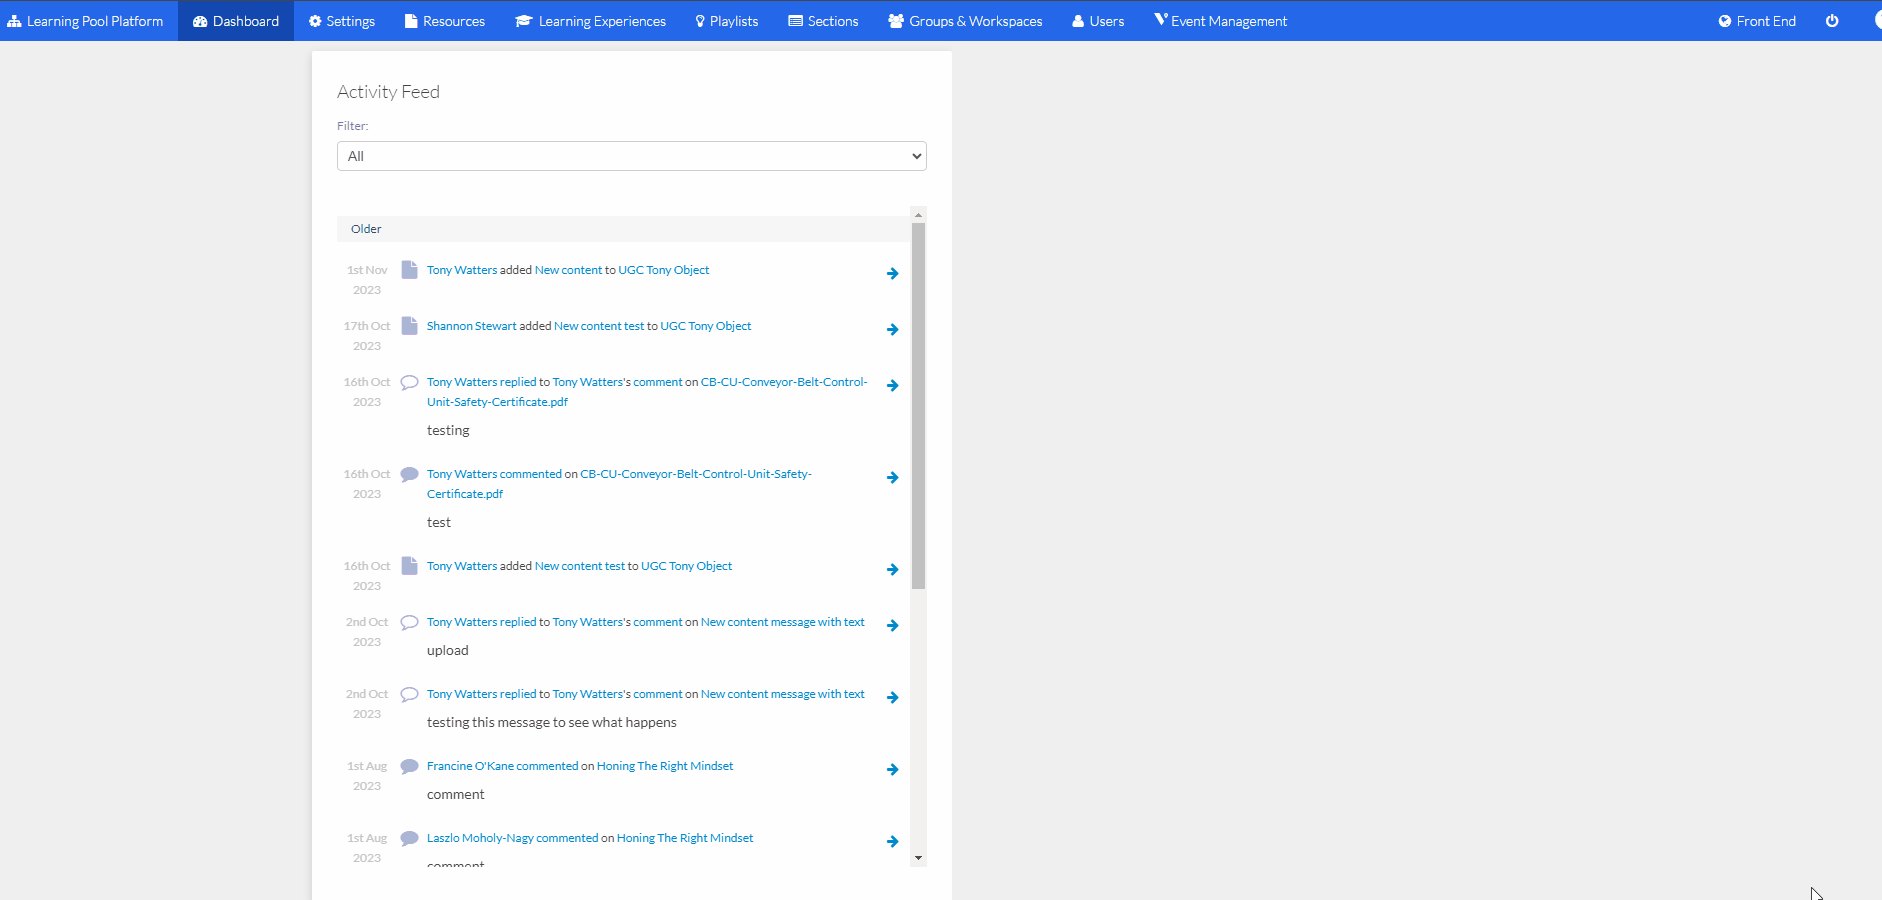Screen dimensions: 1882x900
Task: Click speech bubble icon beside Francine's comment
Action: point(409,767)
